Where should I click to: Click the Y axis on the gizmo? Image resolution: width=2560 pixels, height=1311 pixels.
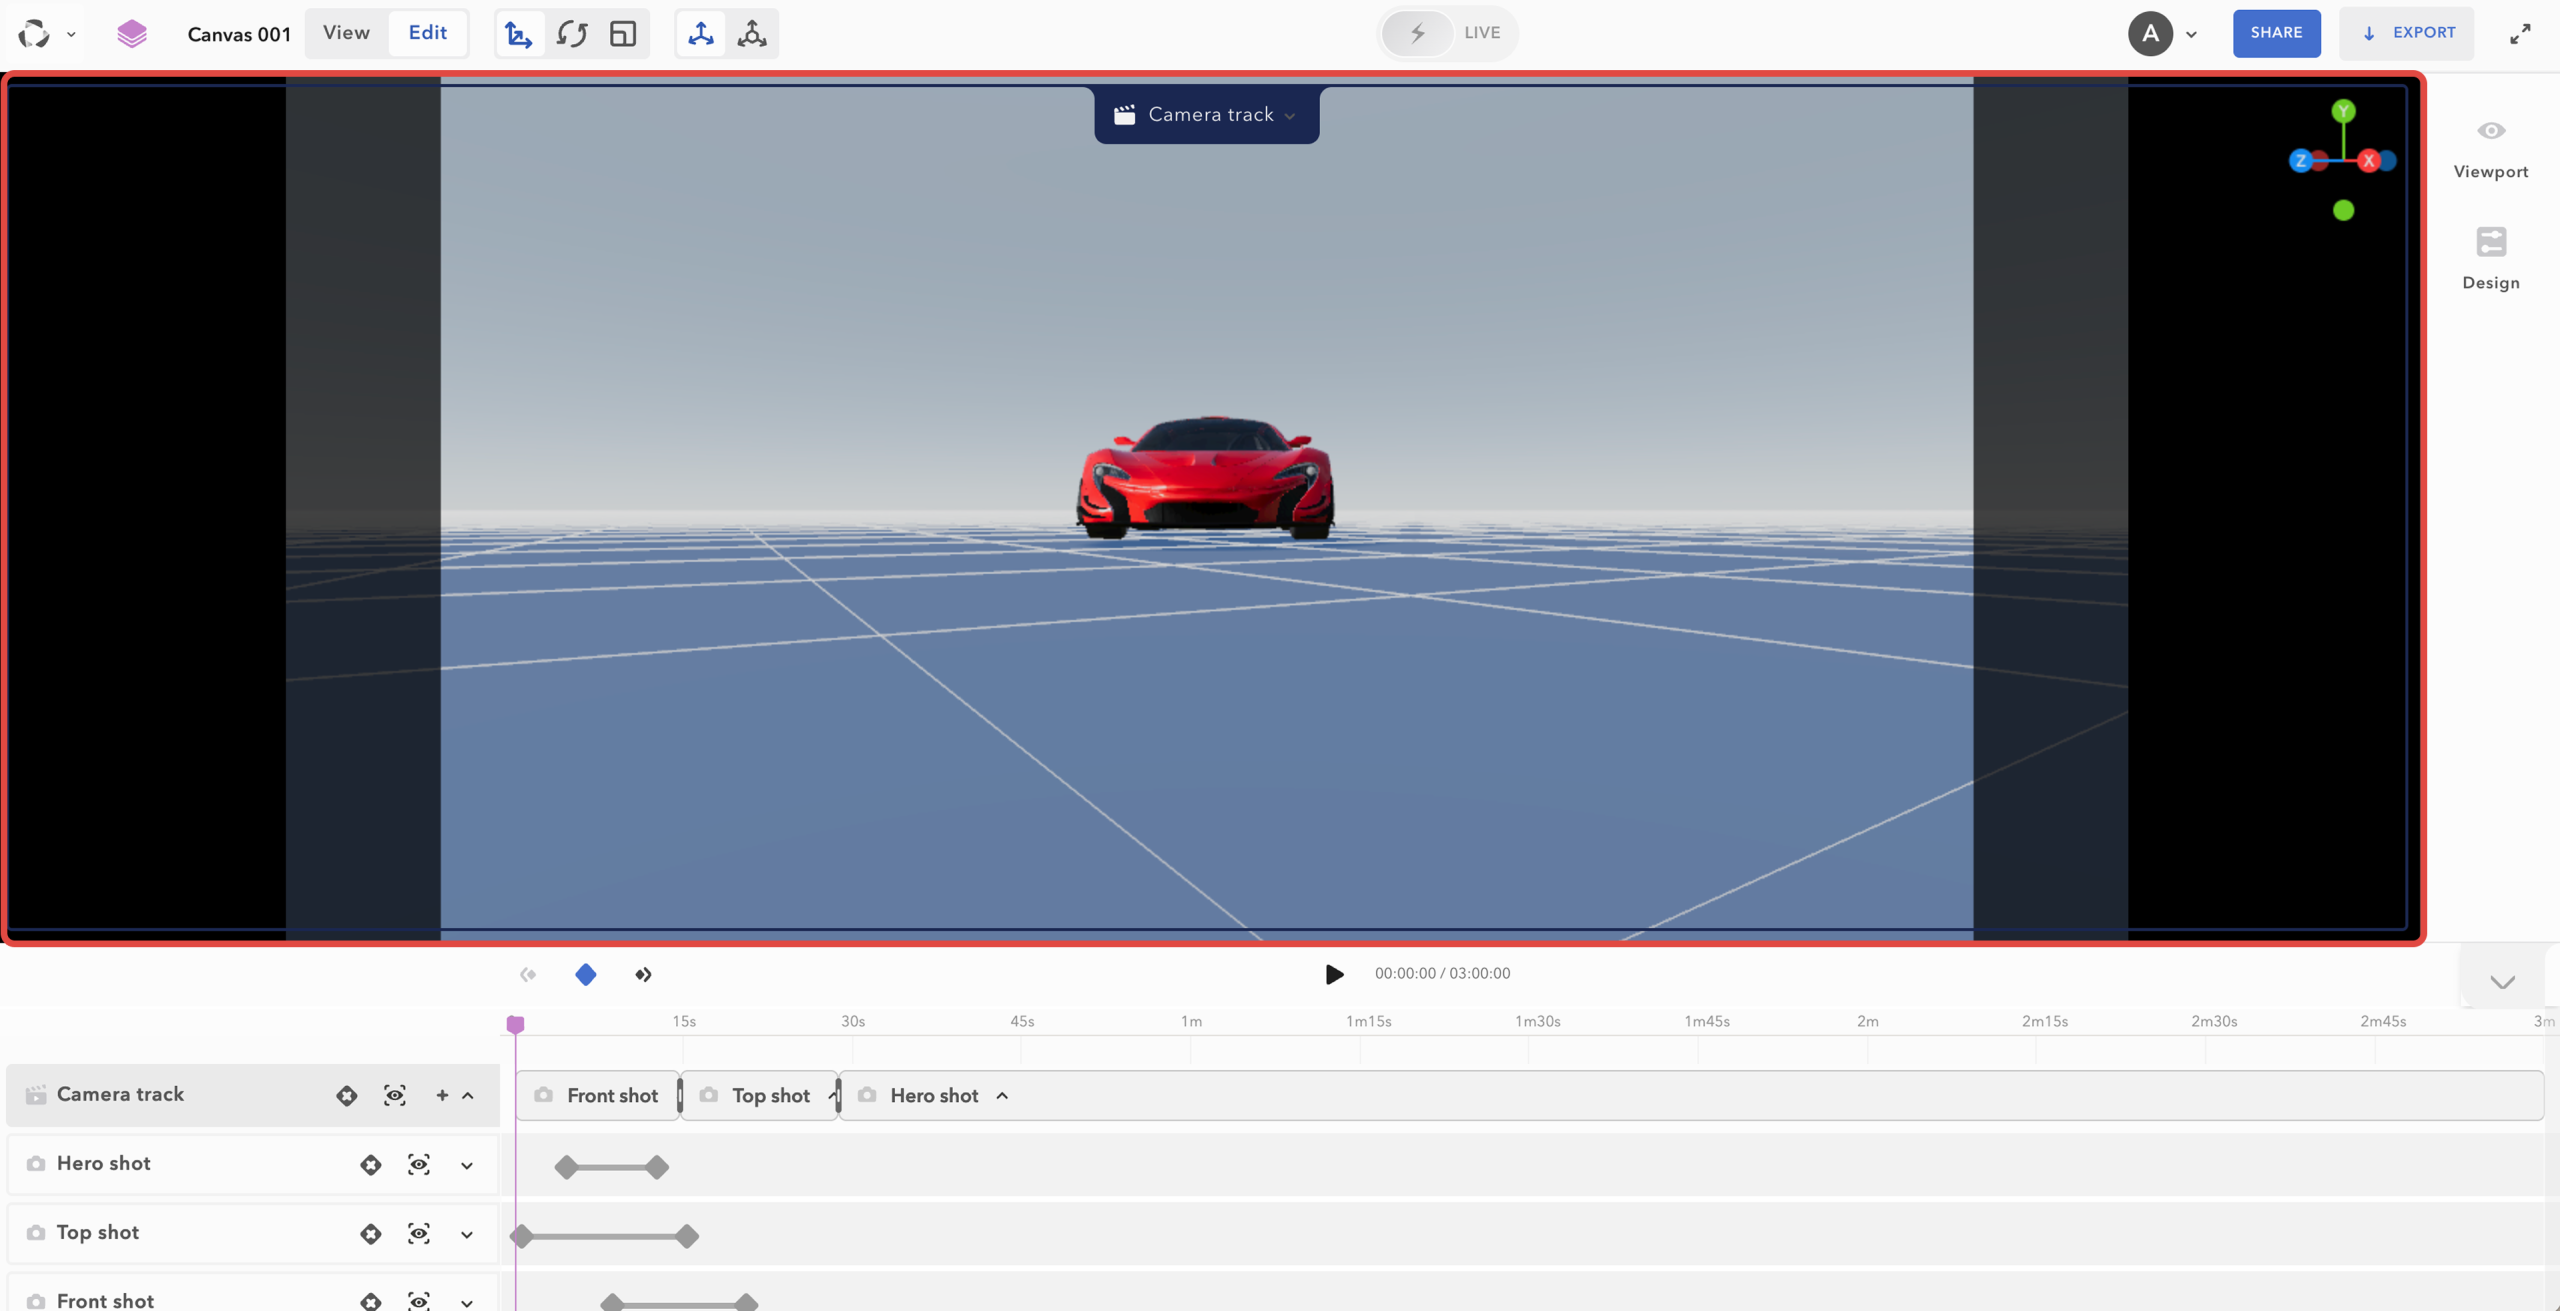[x=2343, y=111]
